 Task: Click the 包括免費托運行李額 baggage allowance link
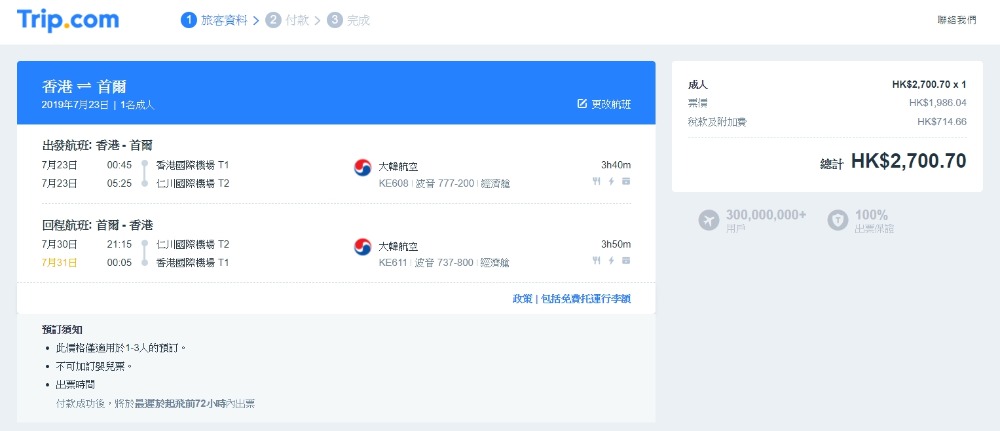coord(586,298)
